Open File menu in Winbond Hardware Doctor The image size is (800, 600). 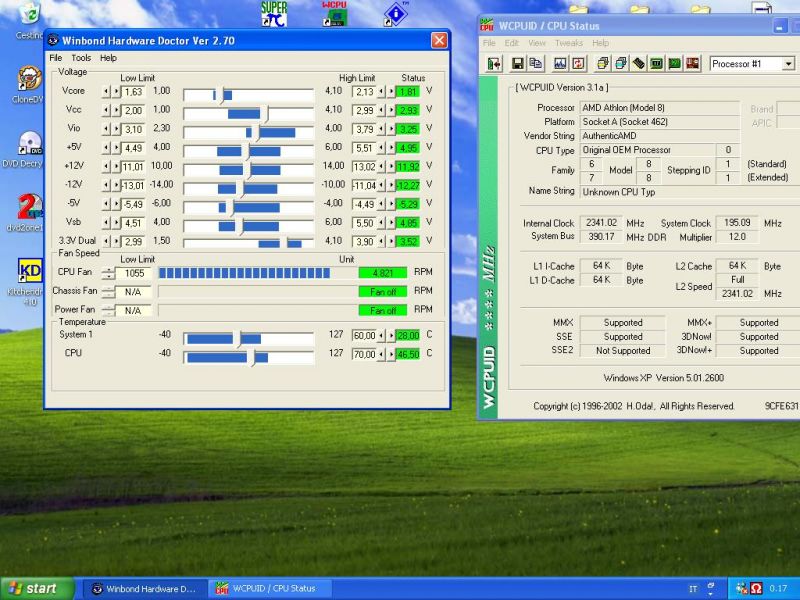pyautogui.click(x=55, y=58)
